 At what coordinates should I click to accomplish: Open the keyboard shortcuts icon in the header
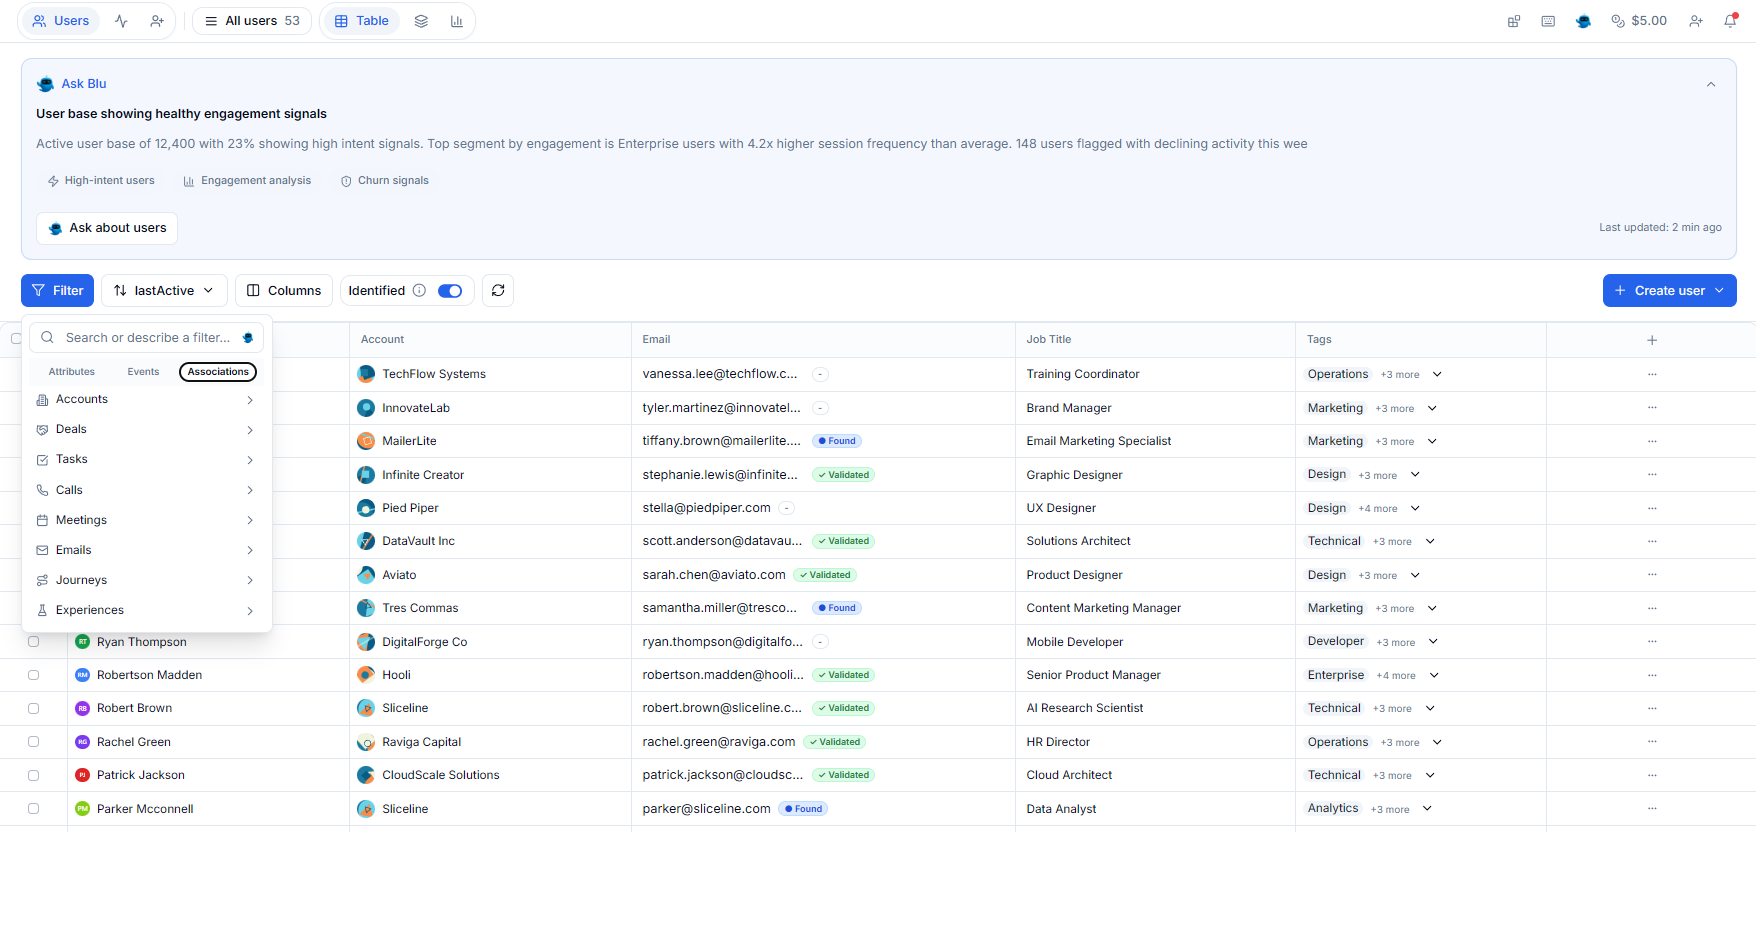tap(1548, 20)
